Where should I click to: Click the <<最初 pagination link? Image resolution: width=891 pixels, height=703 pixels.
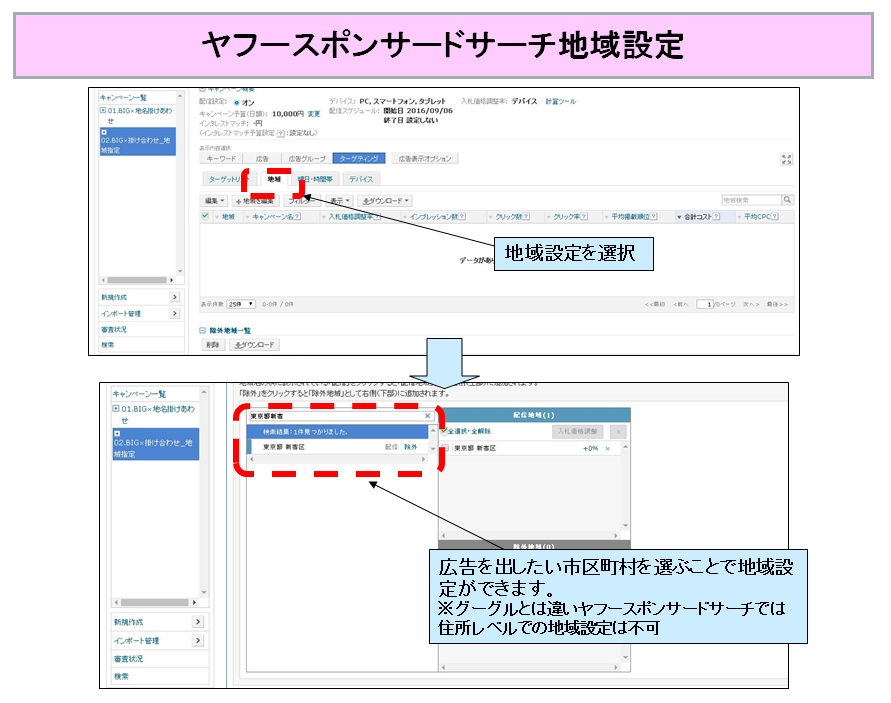click(x=655, y=305)
